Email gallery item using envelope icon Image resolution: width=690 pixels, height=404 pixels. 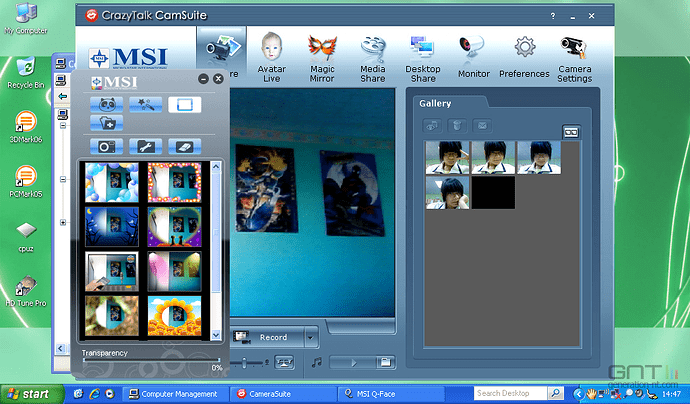click(481, 126)
